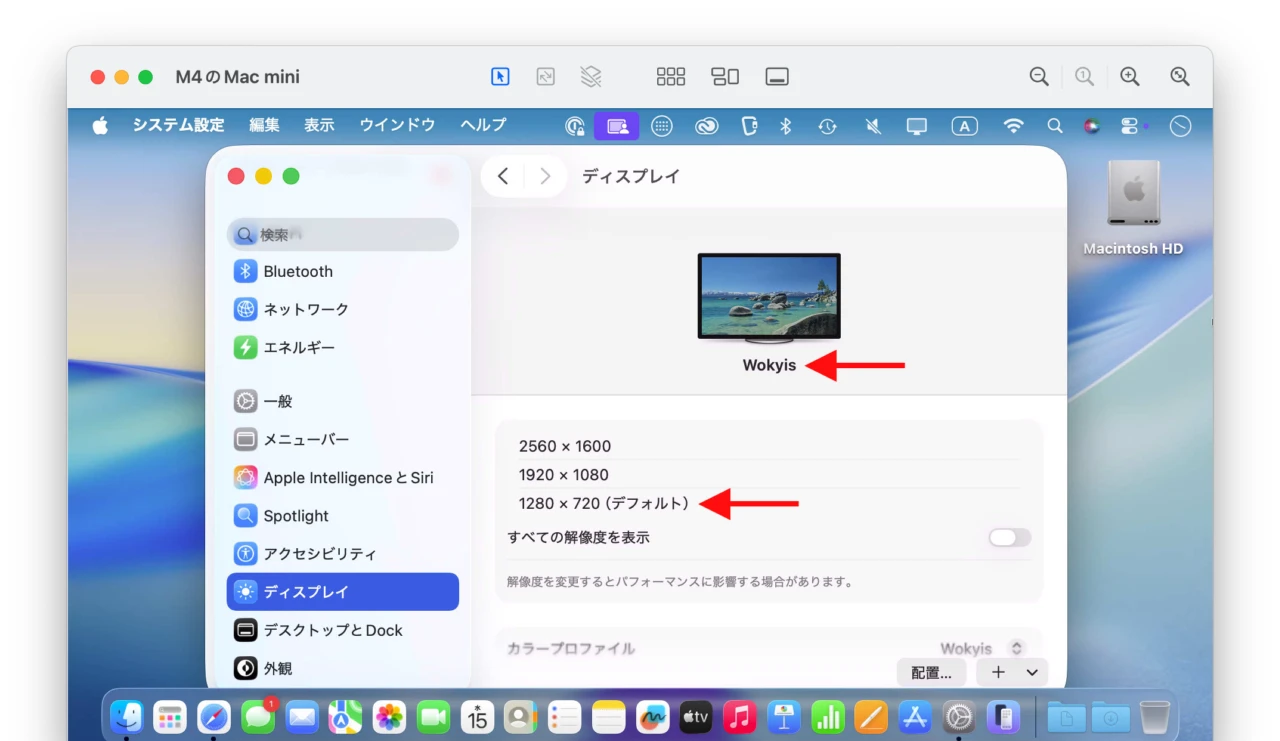Screen dimensions: 1280x741
Task: Toggle the すべての解像度を表示 switch
Action: point(1008,538)
